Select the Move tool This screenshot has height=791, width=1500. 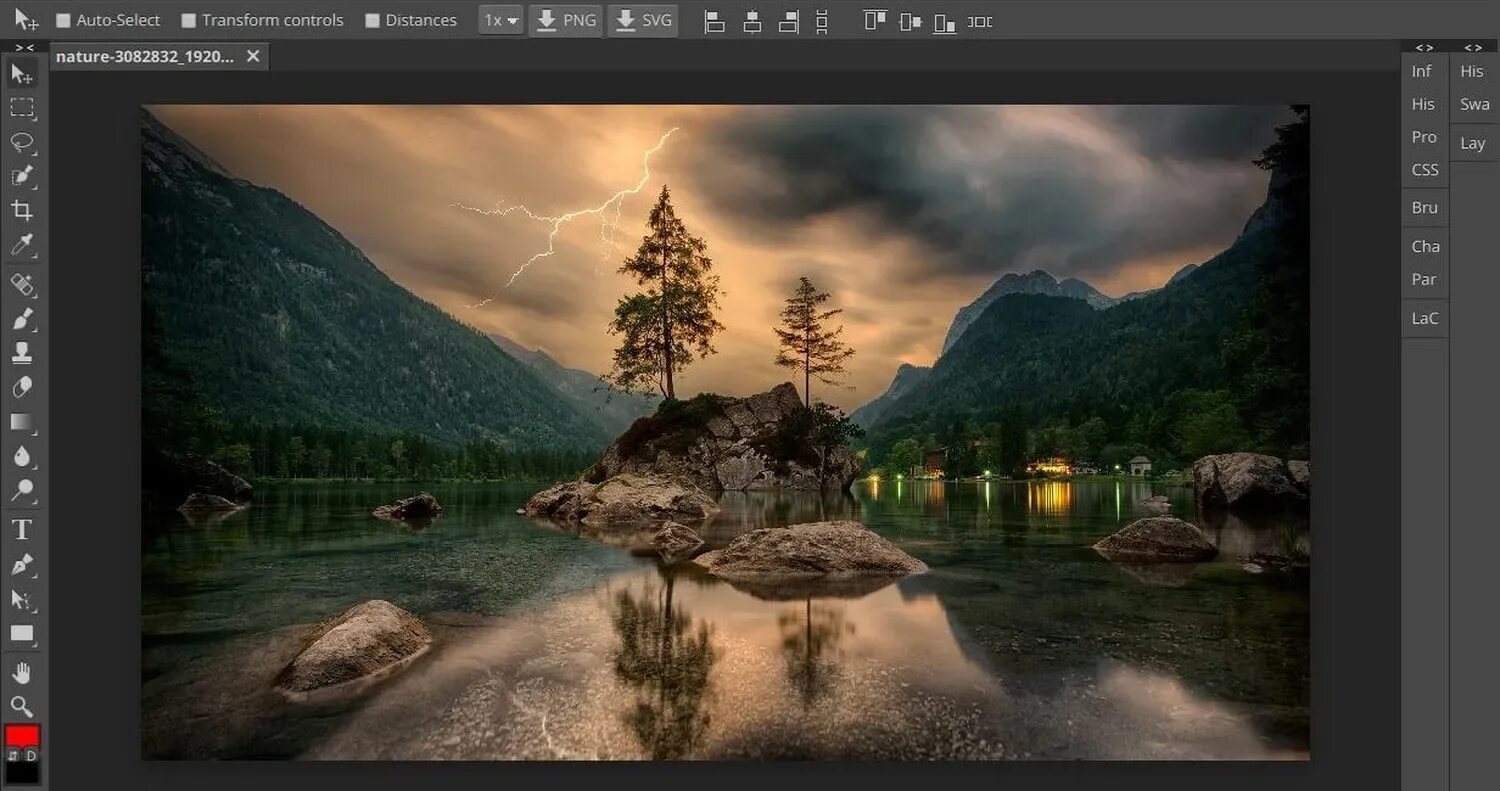pyautogui.click(x=22, y=72)
